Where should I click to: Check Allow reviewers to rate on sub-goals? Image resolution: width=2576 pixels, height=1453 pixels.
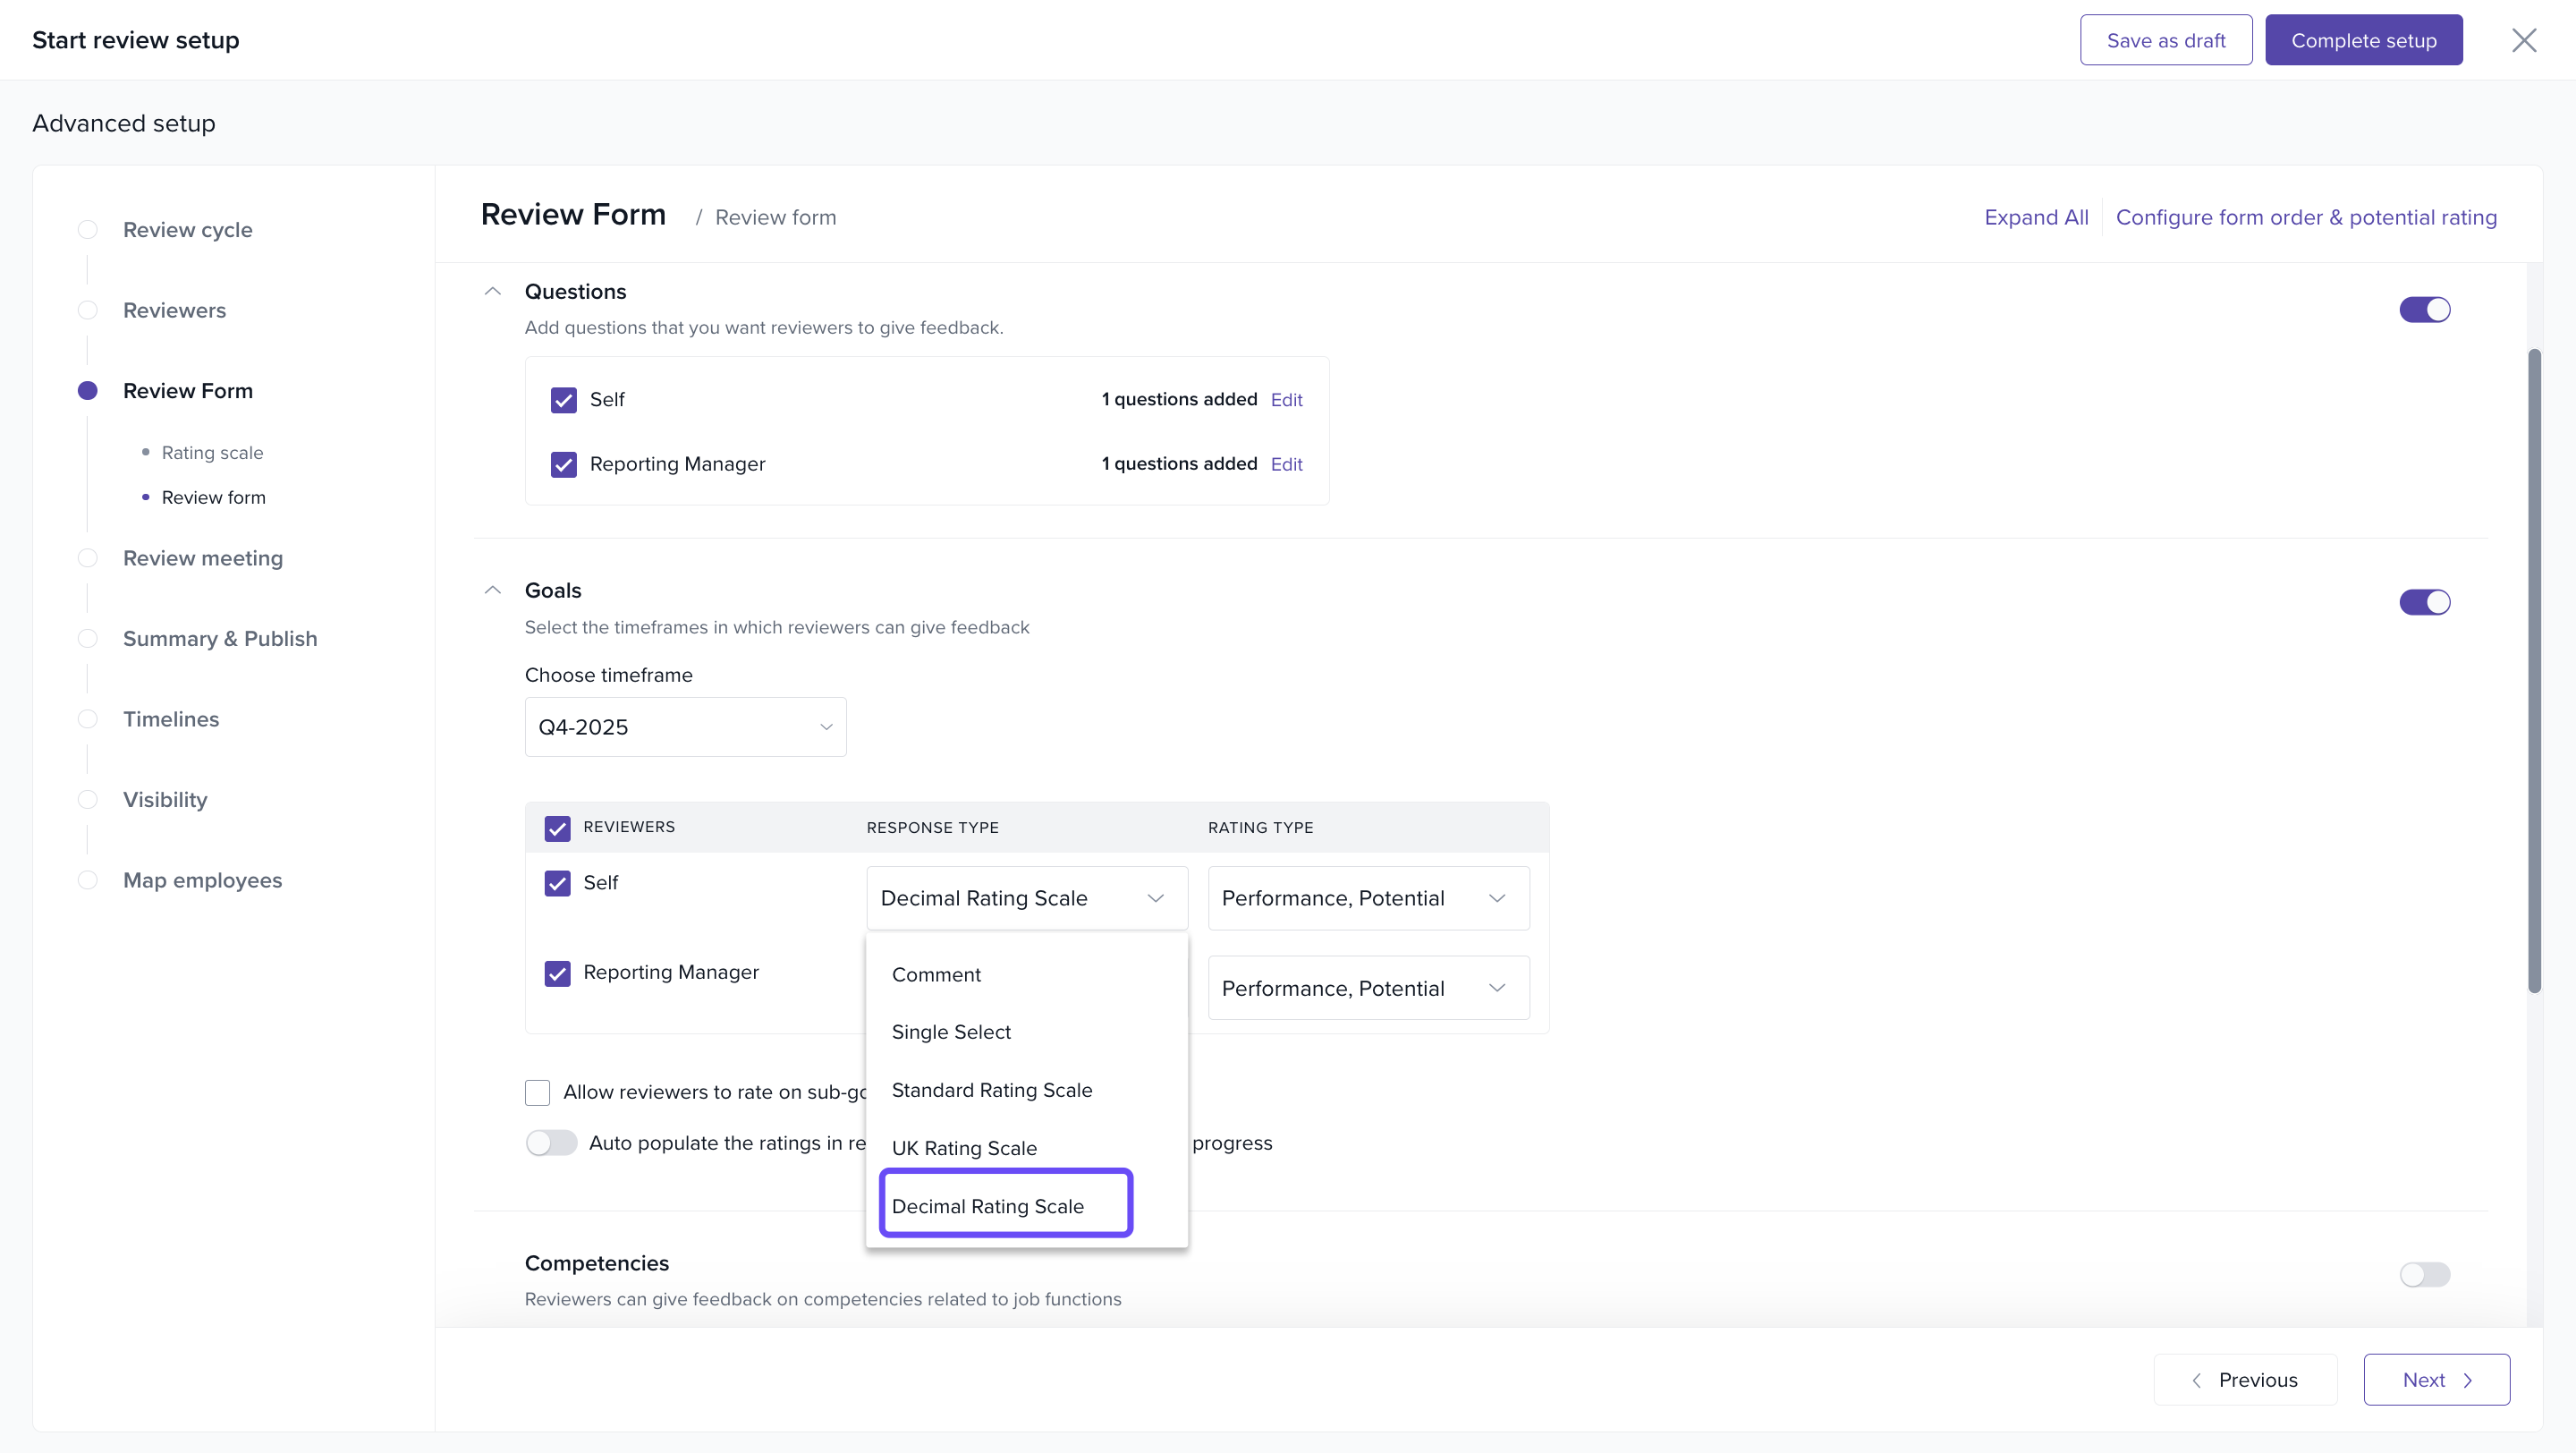[x=538, y=1092]
